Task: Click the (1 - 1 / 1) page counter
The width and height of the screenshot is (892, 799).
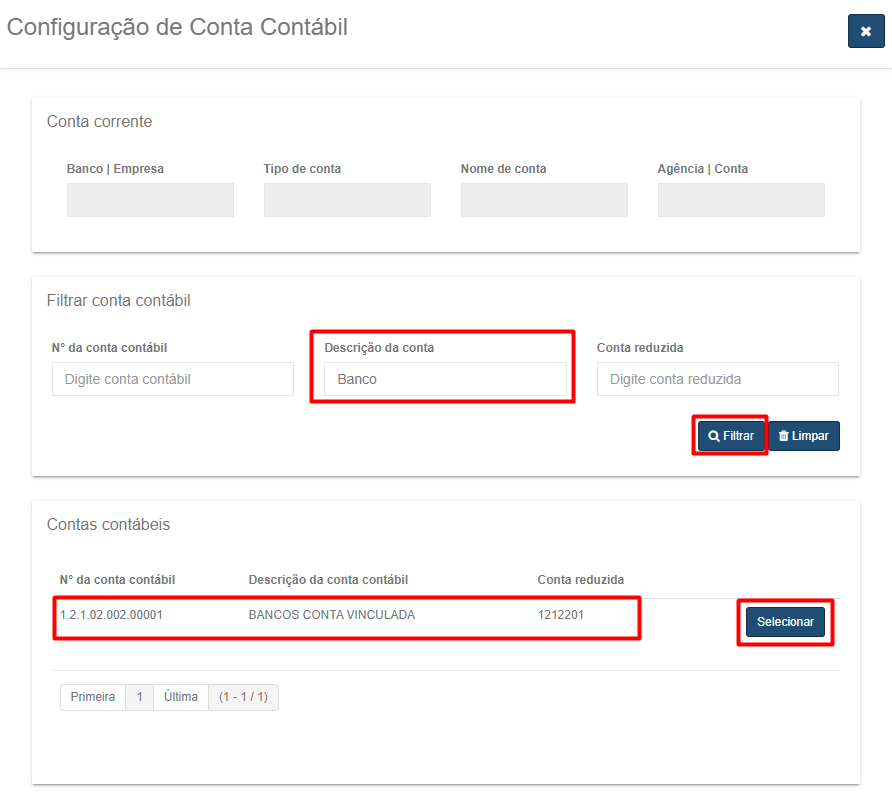Action: (x=243, y=697)
